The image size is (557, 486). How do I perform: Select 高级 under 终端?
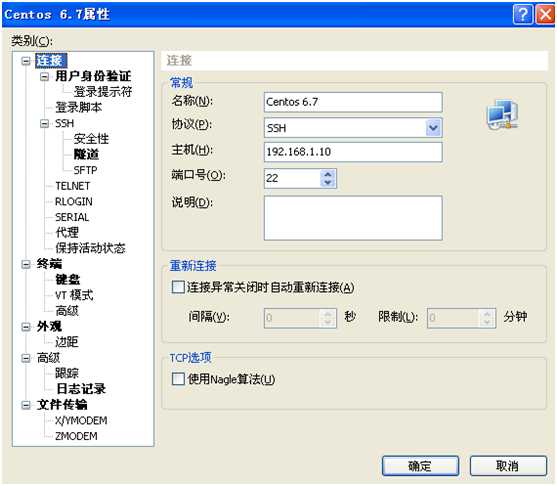point(67,311)
